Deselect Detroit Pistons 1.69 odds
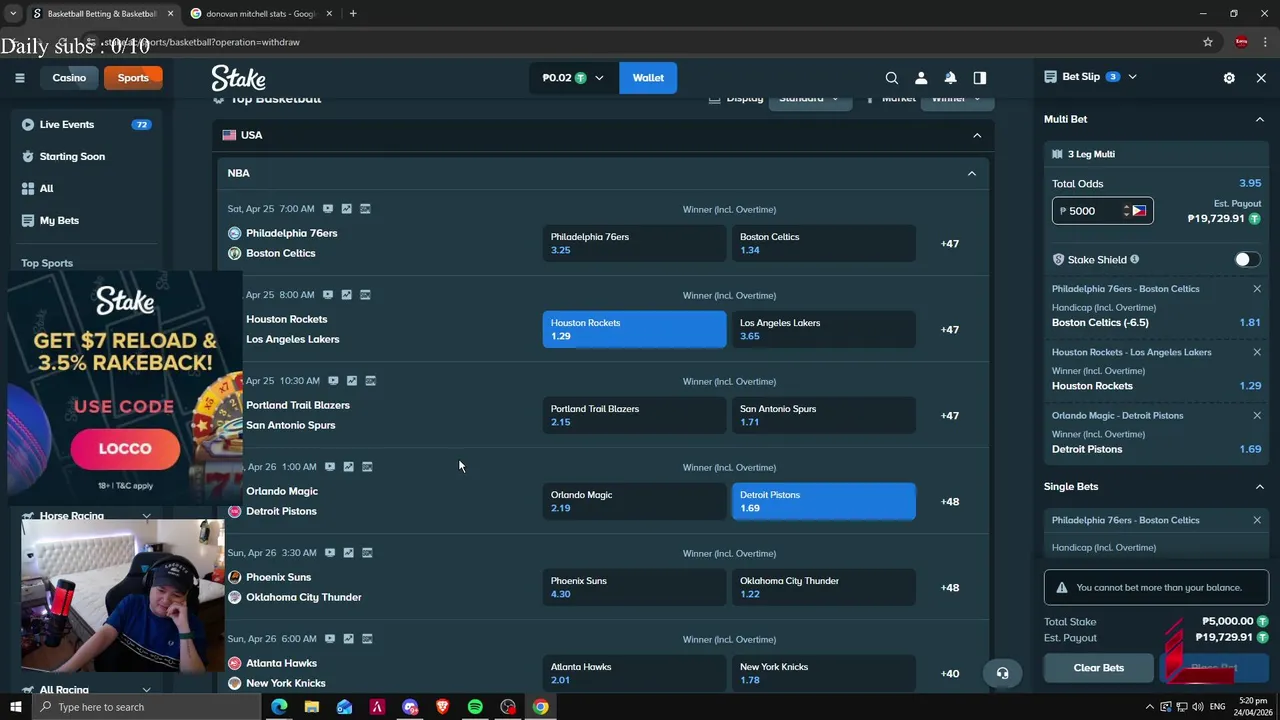1280x720 pixels. [x=824, y=501]
